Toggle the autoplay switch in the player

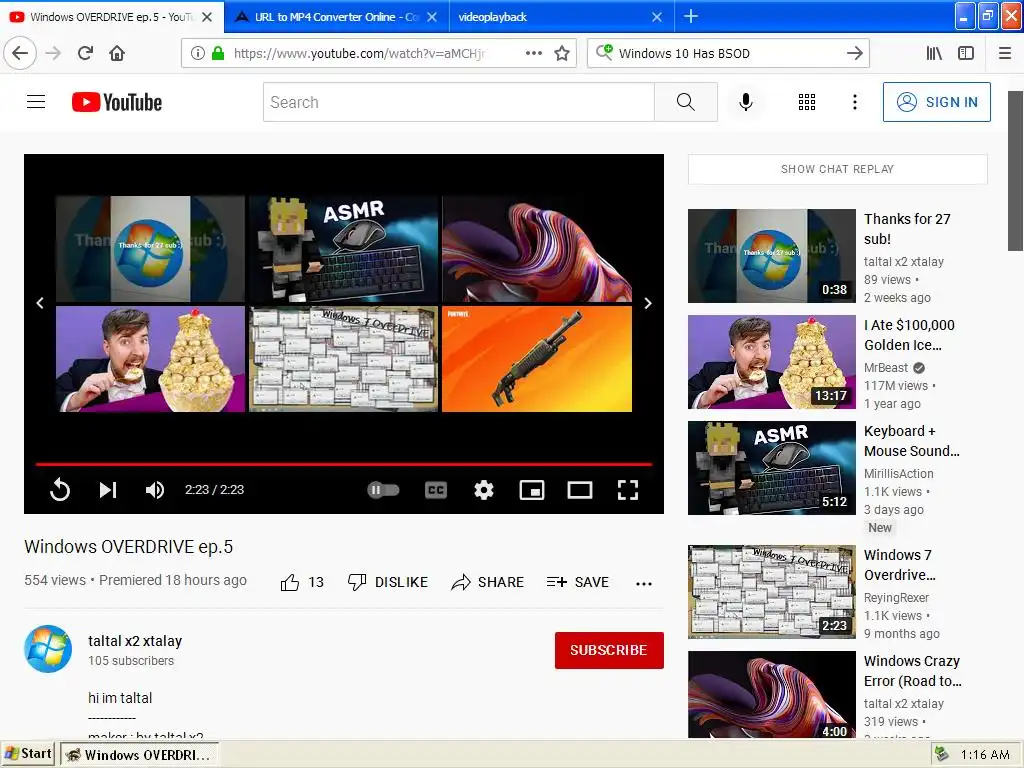tap(383, 489)
